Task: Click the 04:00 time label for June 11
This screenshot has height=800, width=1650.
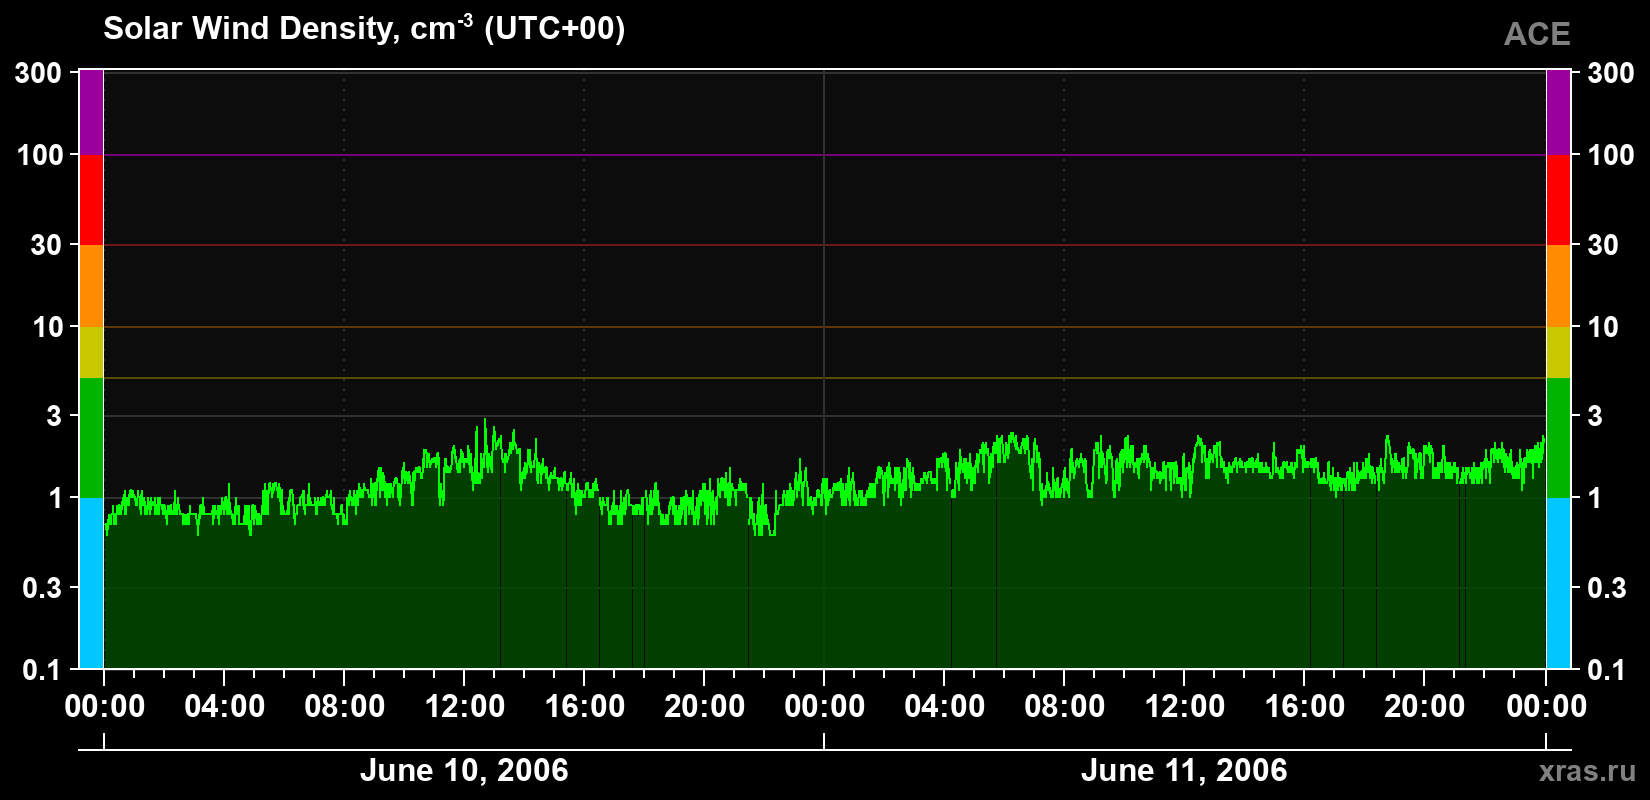Action: 944,707
